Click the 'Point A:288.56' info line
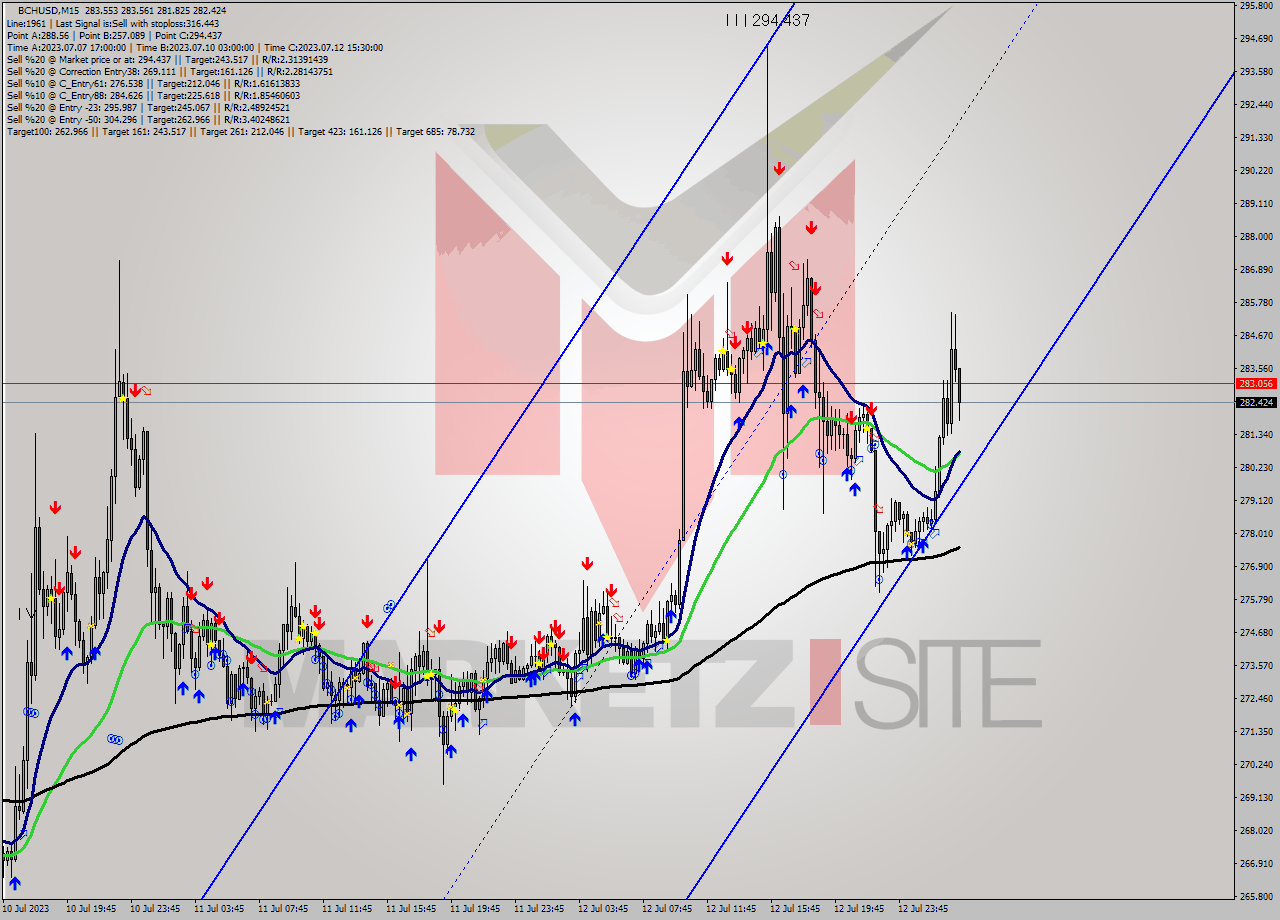1280x920 pixels. click(113, 35)
